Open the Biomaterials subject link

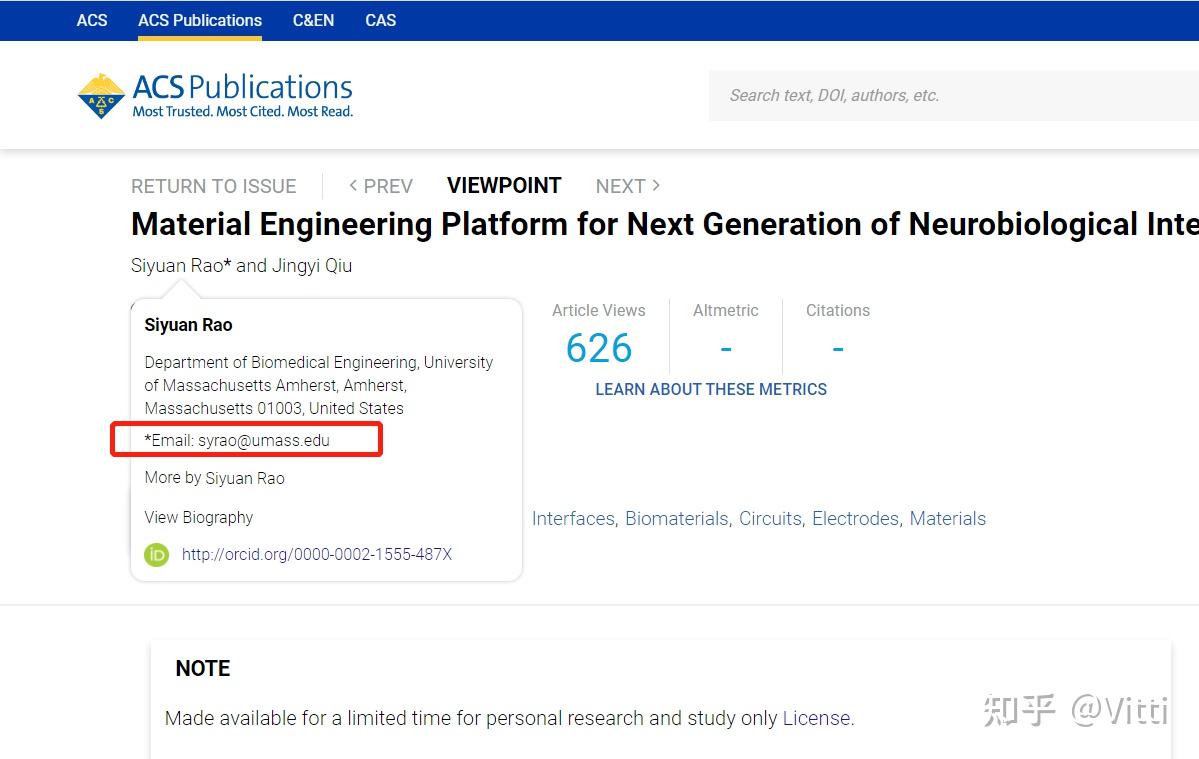click(677, 518)
